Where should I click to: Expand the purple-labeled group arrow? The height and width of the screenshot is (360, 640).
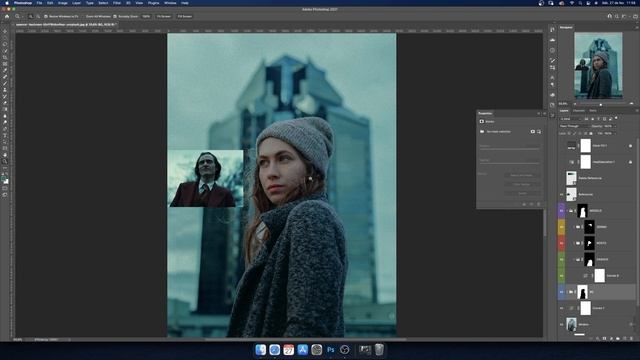(x=567, y=211)
